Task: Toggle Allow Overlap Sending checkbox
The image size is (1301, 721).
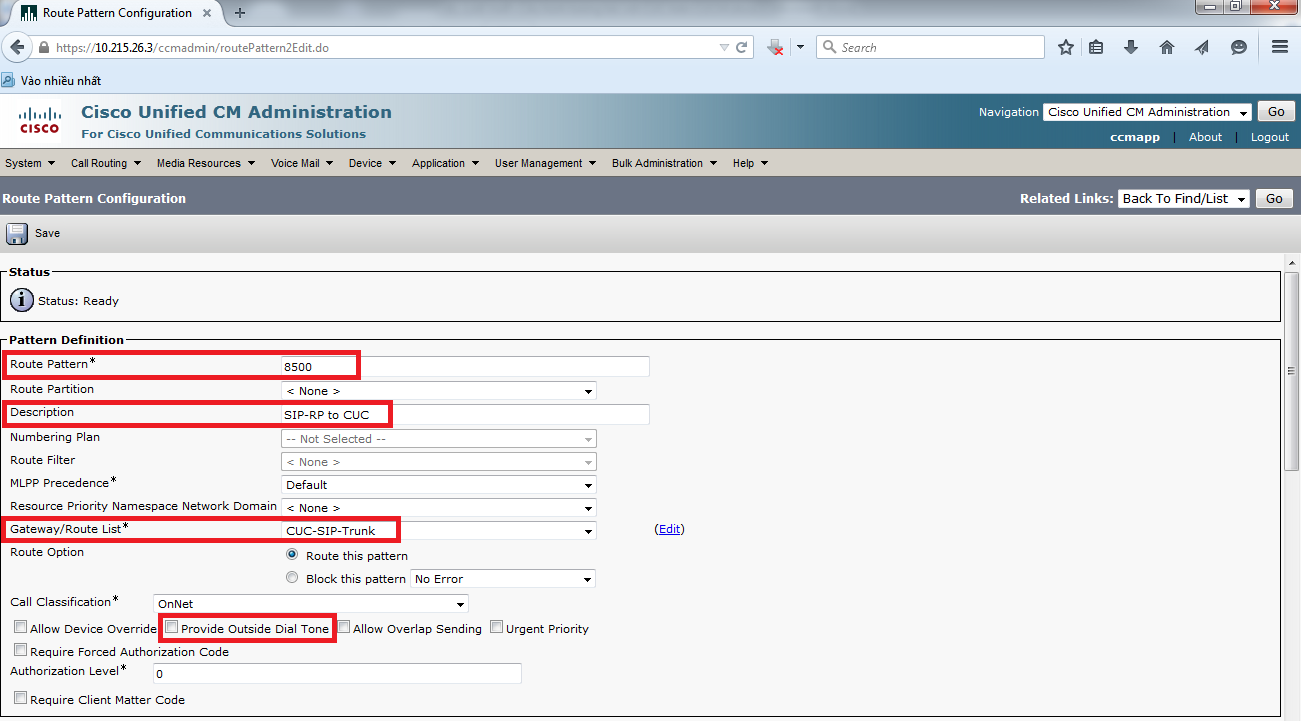Action: [343, 628]
